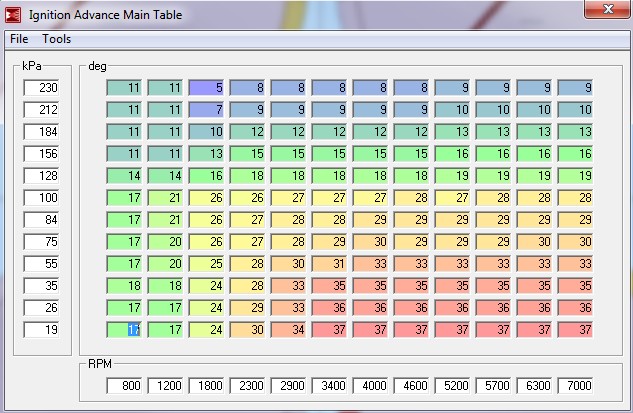Click the 5700 RPM axis field
The height and width of the screenshot is (413, 633).
[493, 386]
